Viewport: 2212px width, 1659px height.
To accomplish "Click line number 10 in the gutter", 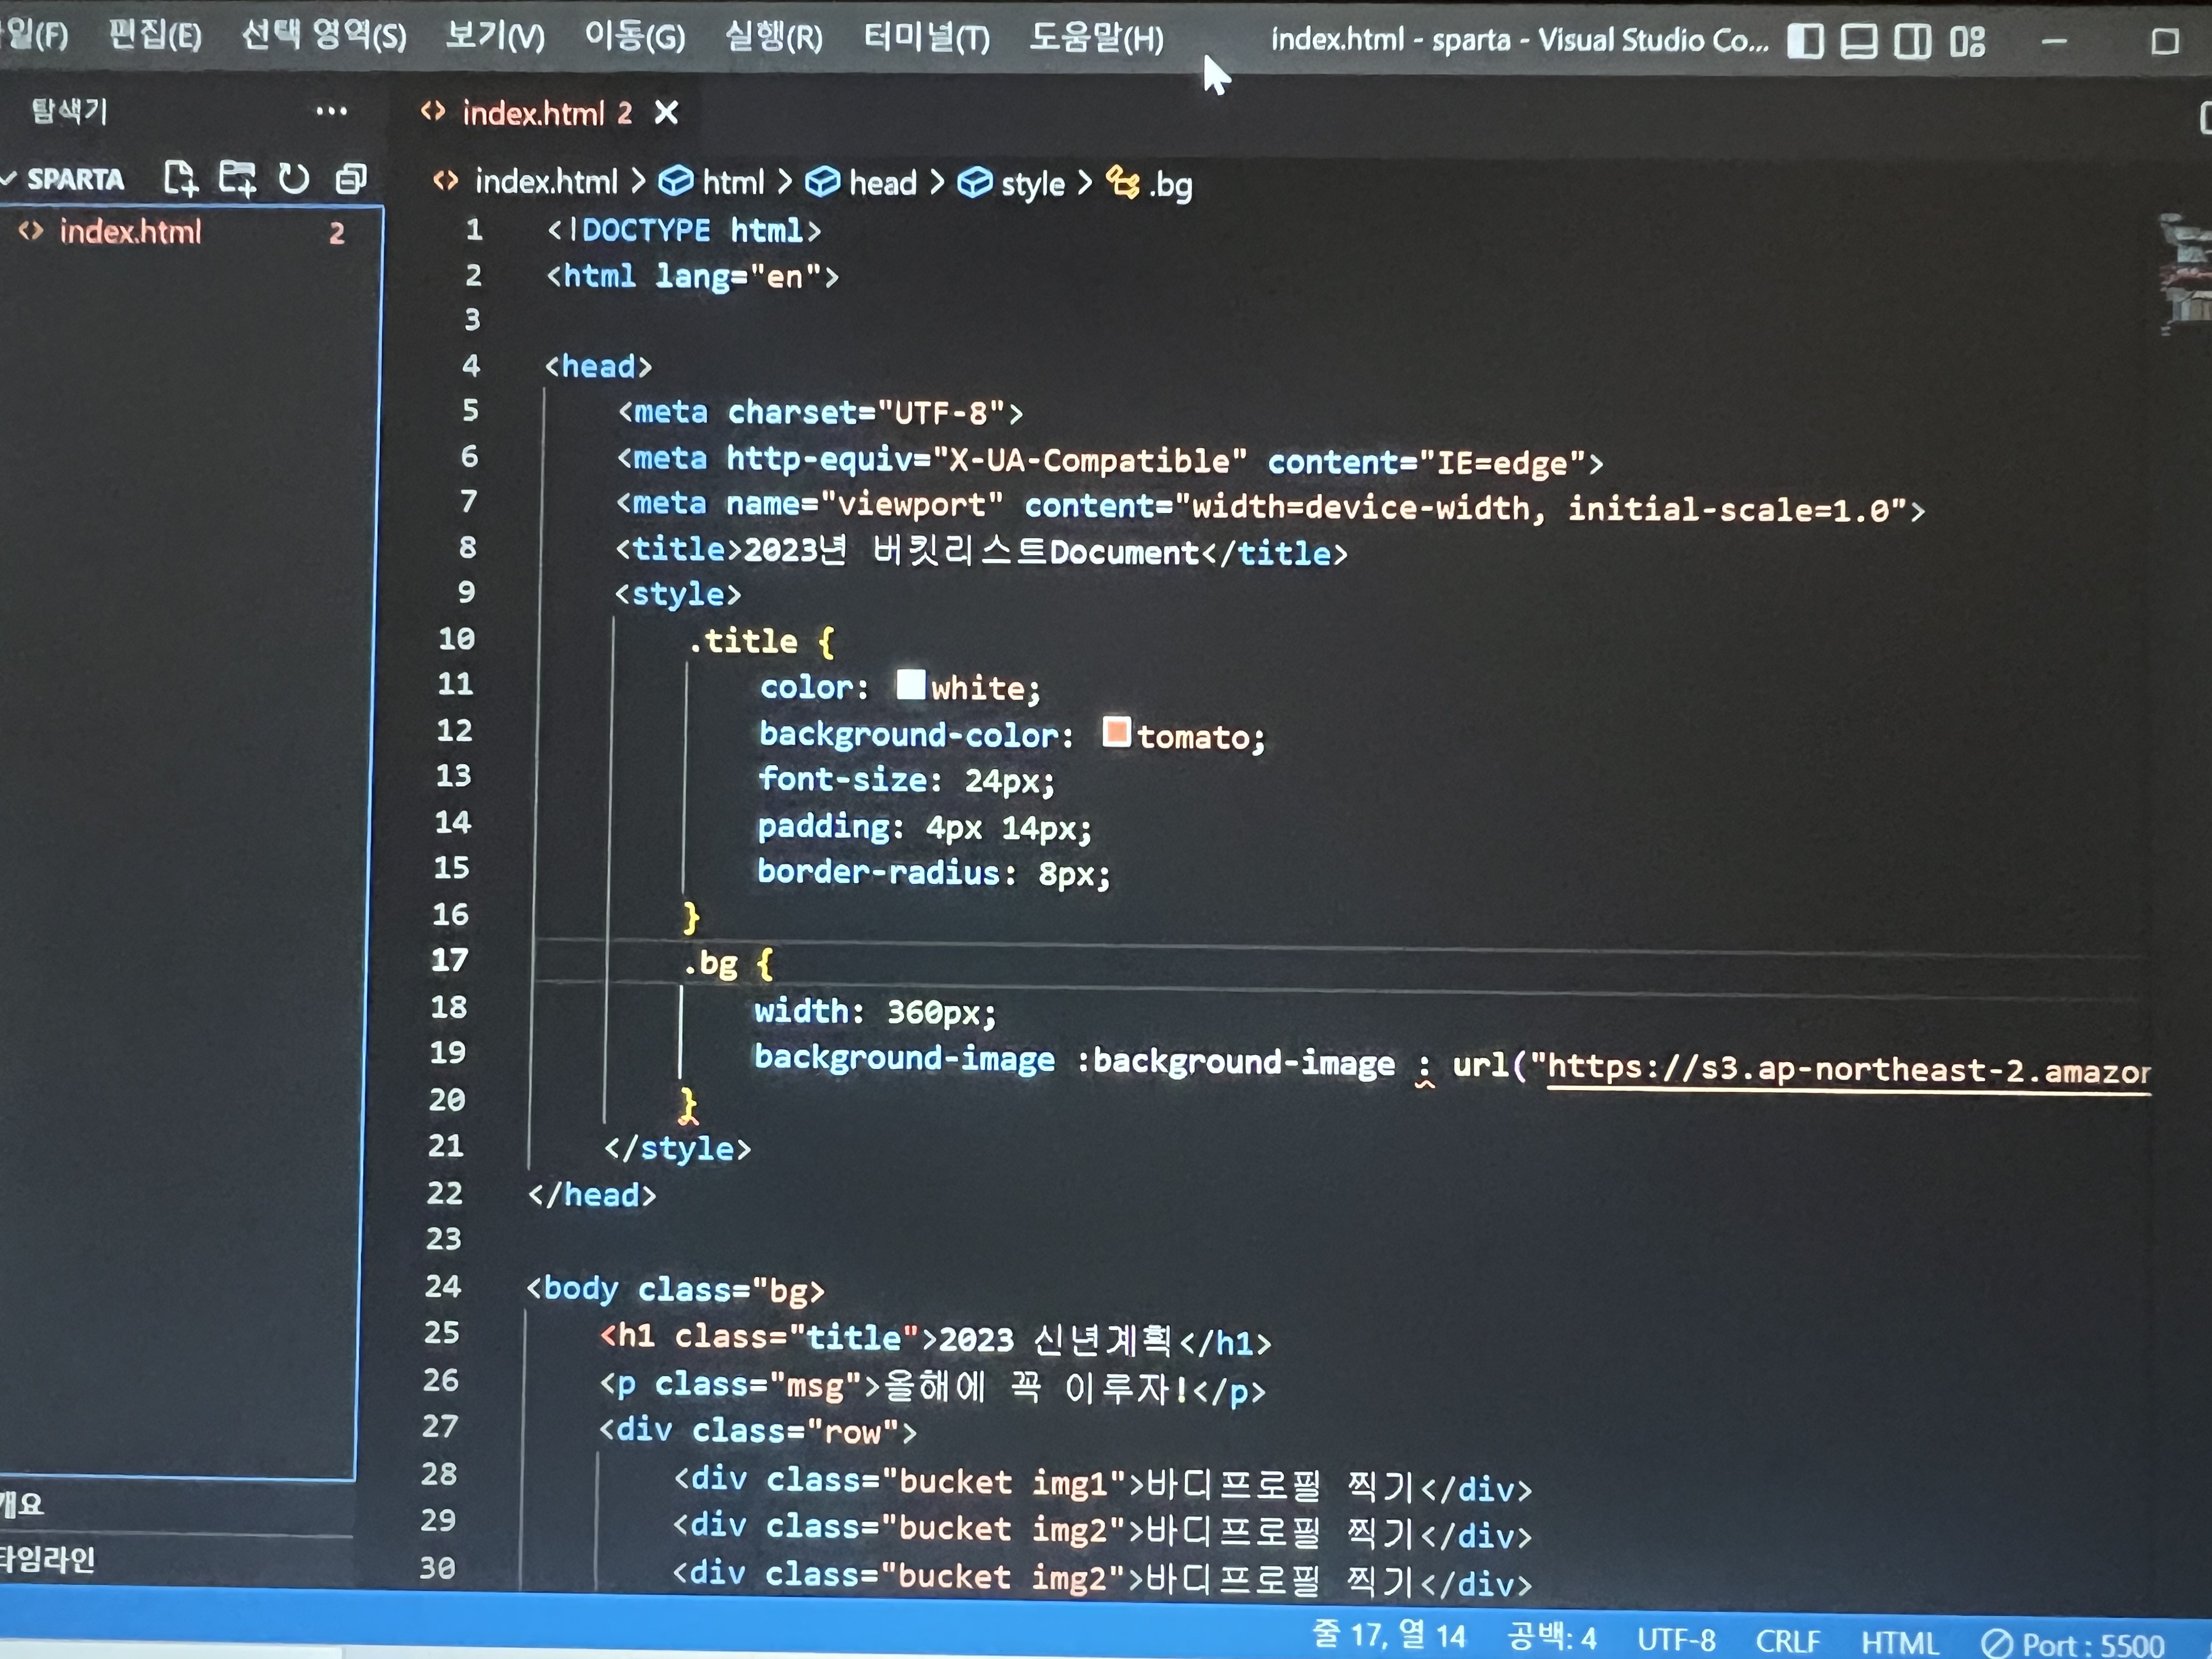I will [457, 638].
